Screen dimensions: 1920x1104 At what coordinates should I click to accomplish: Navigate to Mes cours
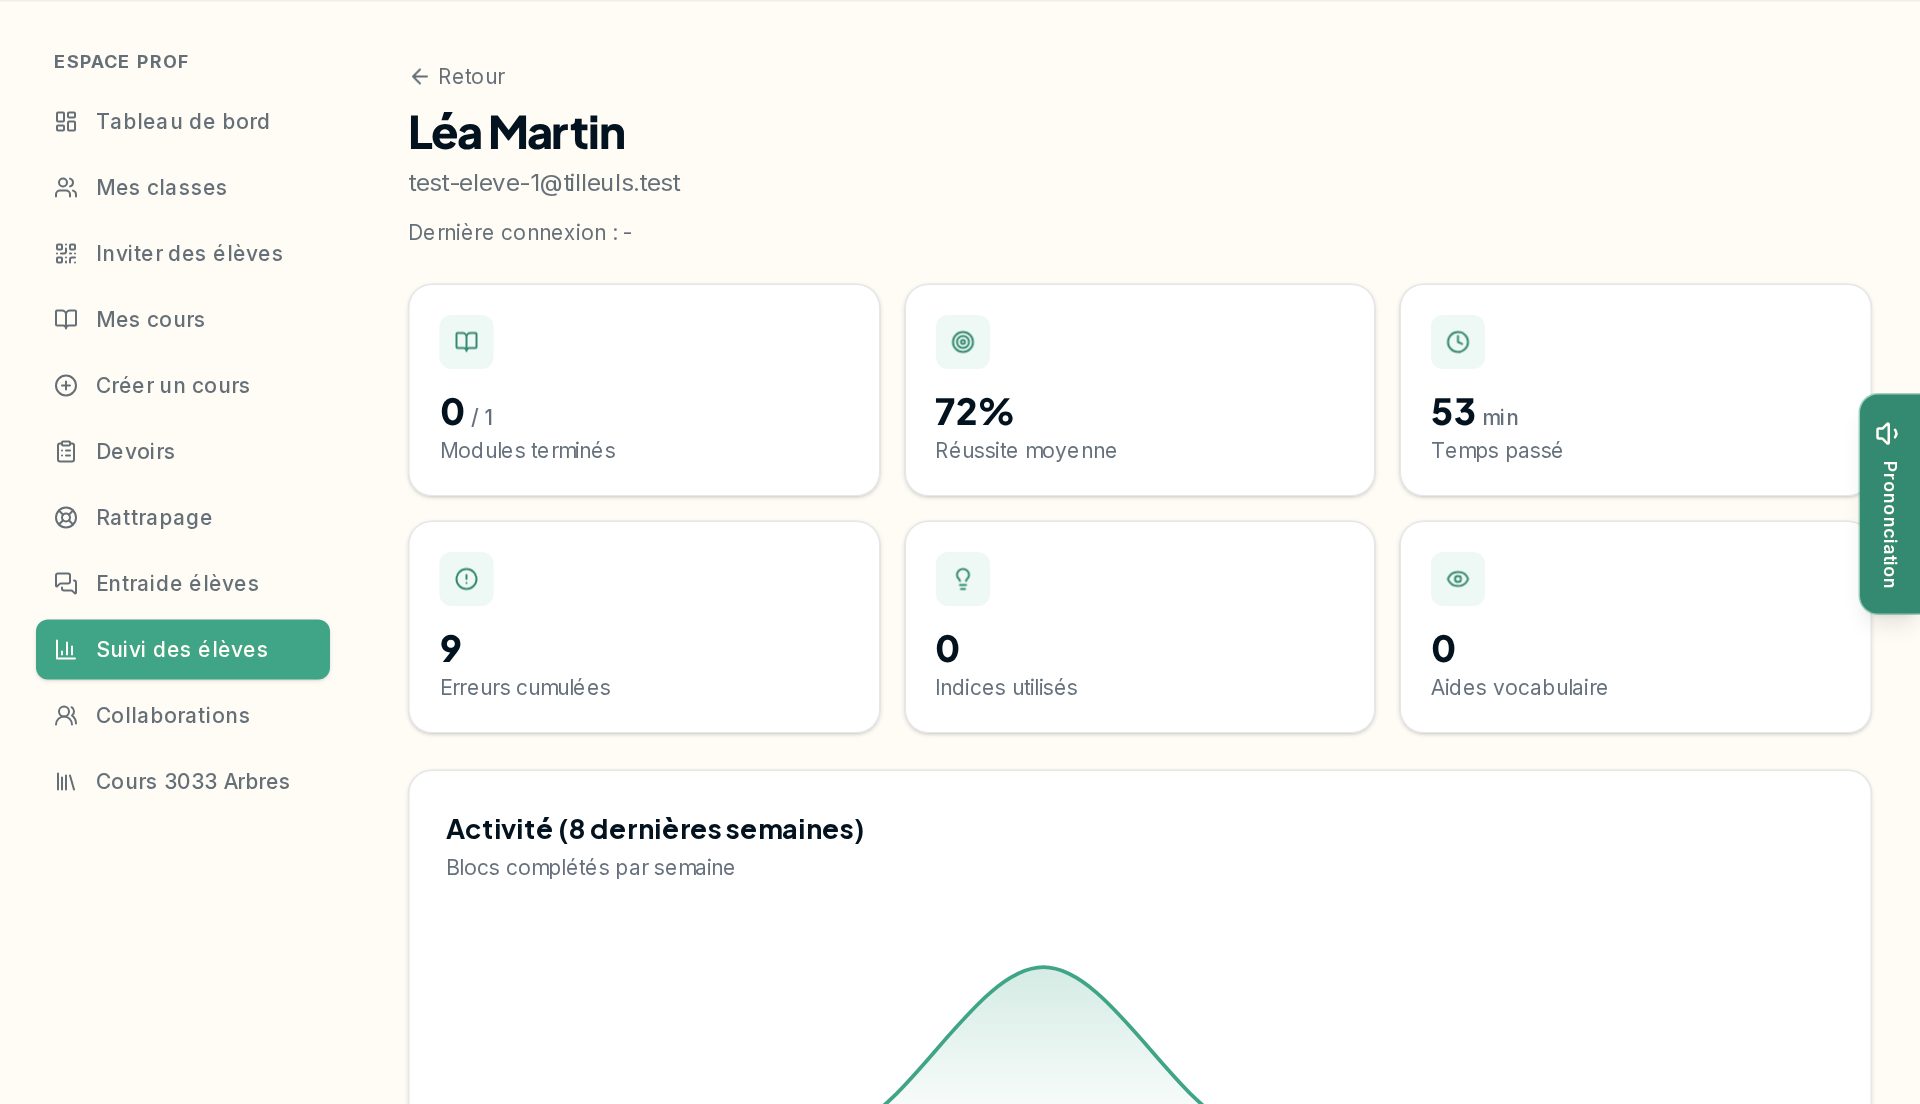pyautogui.click(x=183, y=320)
